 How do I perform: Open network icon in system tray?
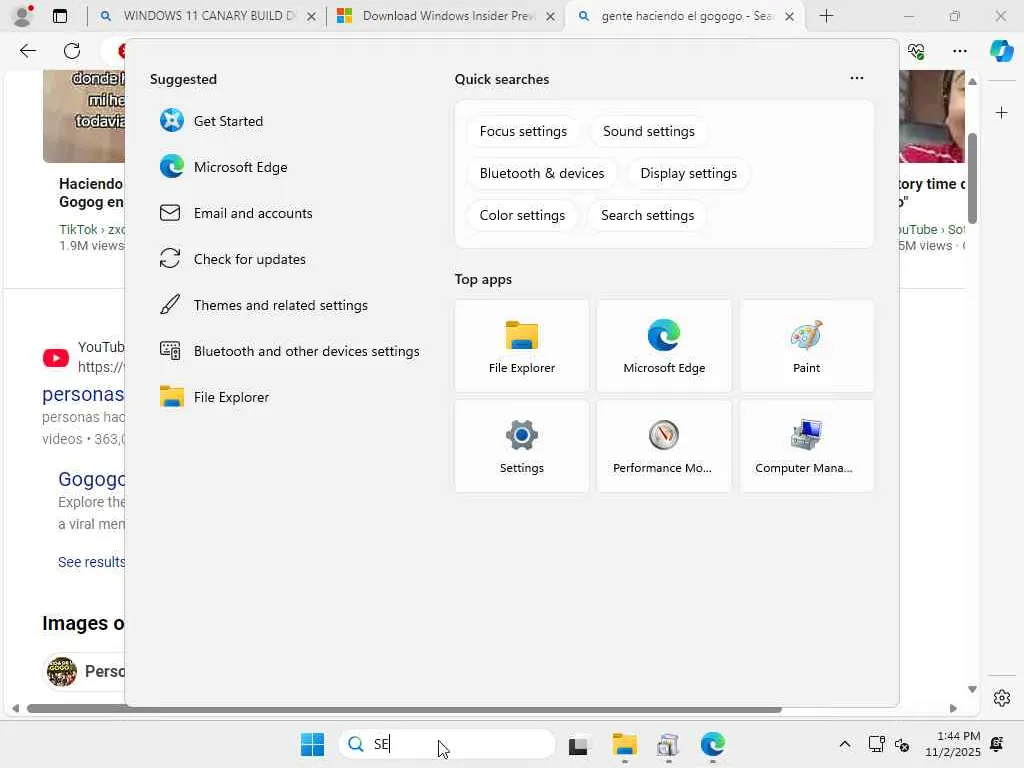tap(876, 744)
